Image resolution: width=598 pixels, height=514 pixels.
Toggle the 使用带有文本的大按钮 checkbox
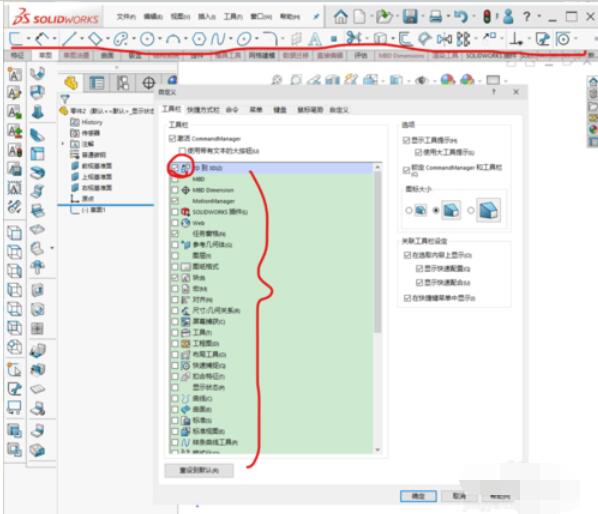tap(182, 151)
